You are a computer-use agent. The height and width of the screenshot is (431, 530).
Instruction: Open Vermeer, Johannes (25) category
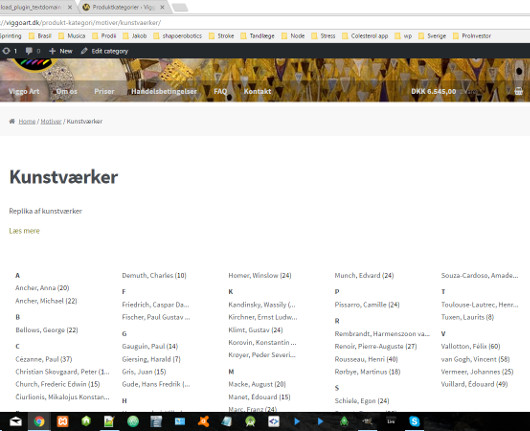[x=477, y=372]
